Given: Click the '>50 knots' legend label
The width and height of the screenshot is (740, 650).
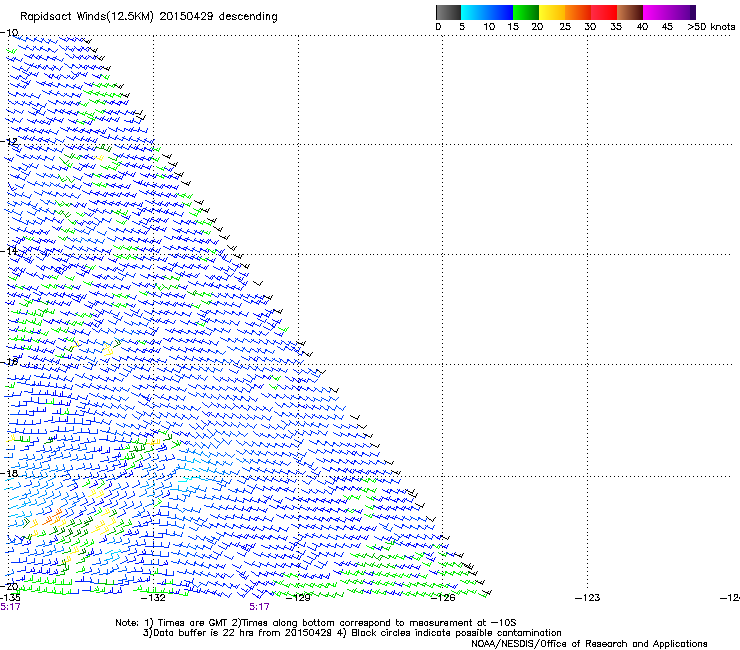Looking at the screenshot, I should (x=711, y=27).
